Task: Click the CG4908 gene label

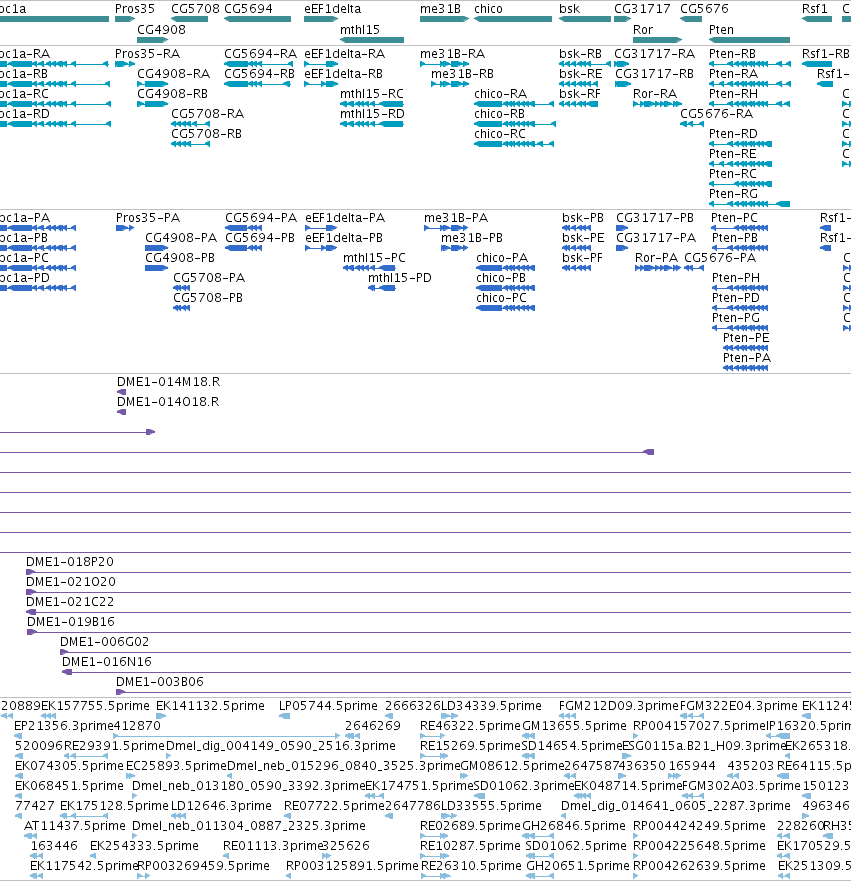Action: click(x=161, y=30)
